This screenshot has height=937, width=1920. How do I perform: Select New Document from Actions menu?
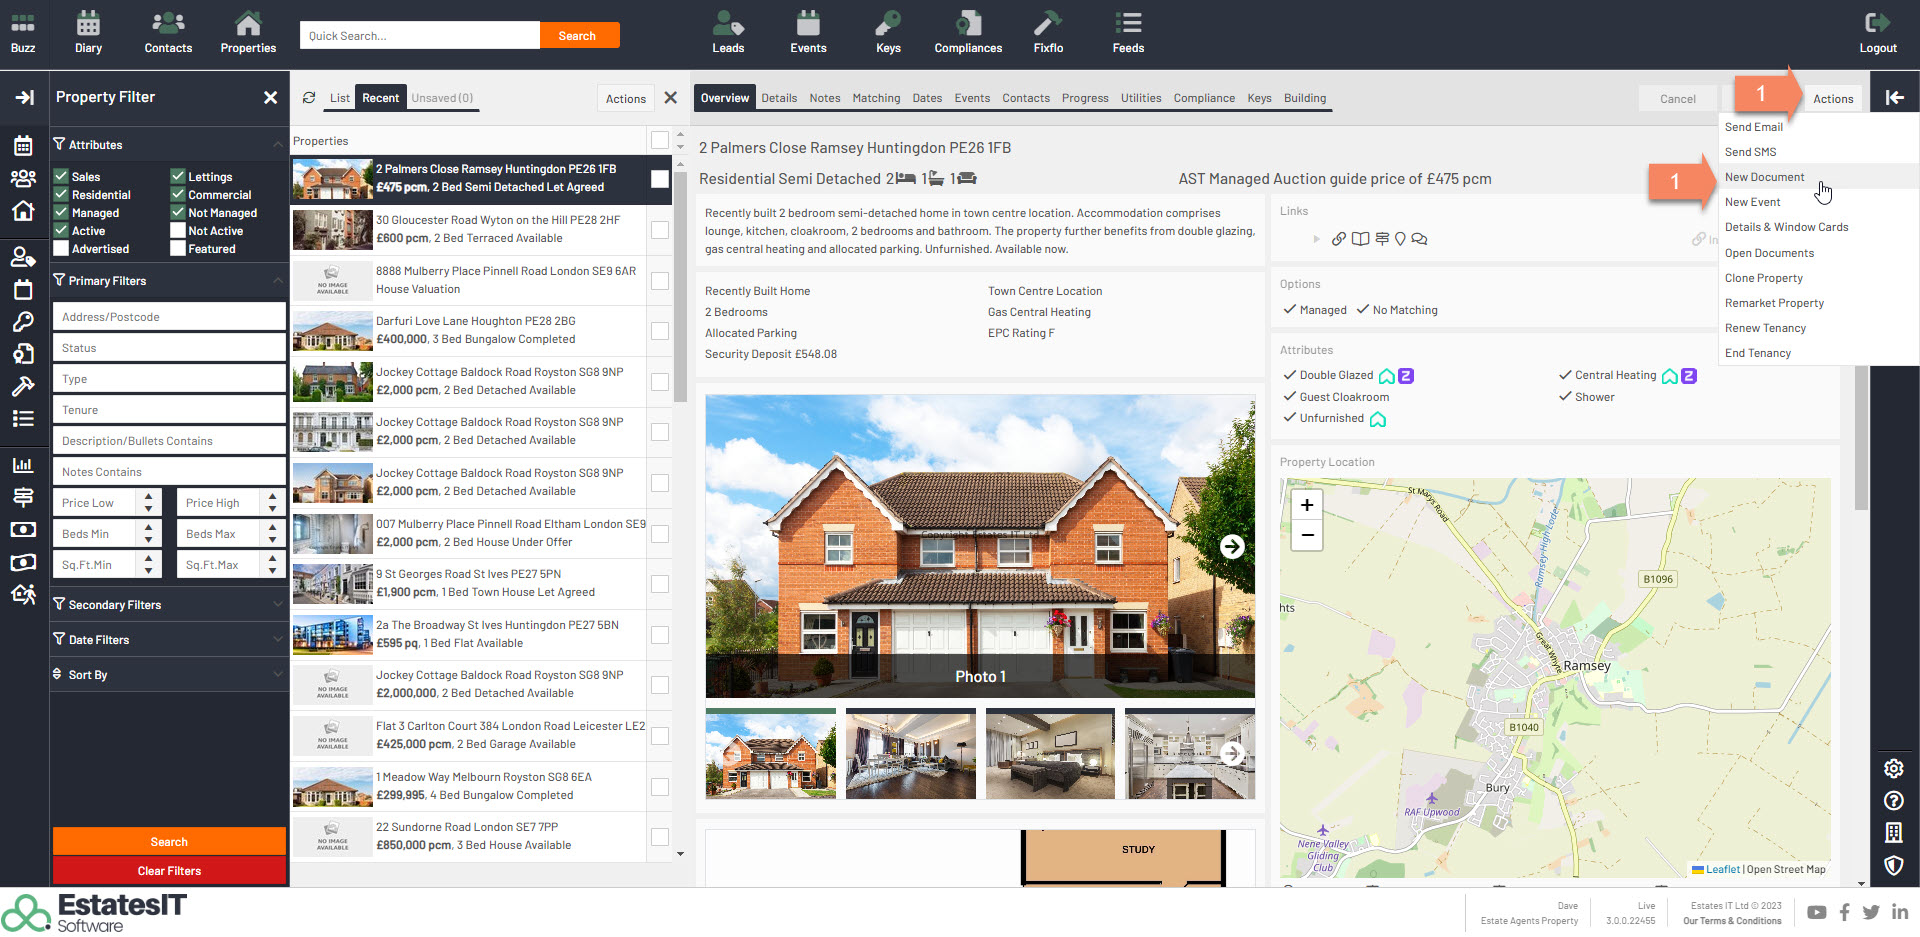point(1764,177)
